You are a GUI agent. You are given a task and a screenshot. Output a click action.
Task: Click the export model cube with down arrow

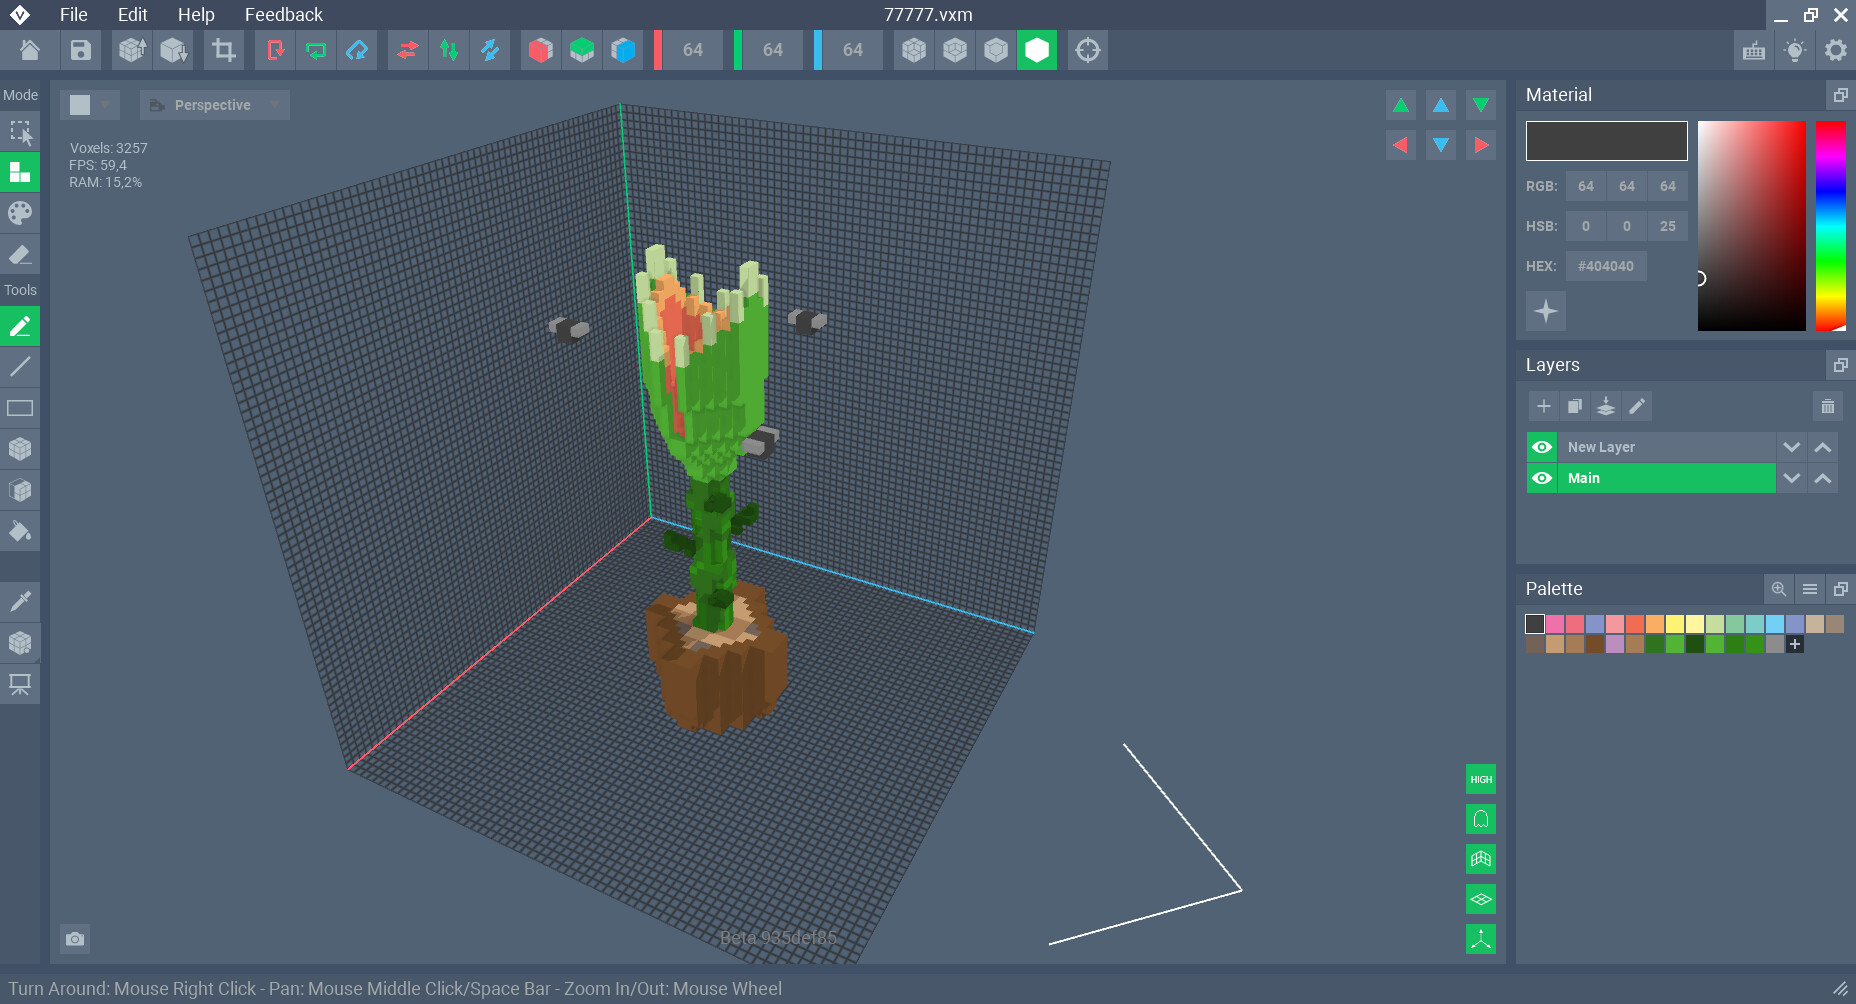[x=174, y=50]
